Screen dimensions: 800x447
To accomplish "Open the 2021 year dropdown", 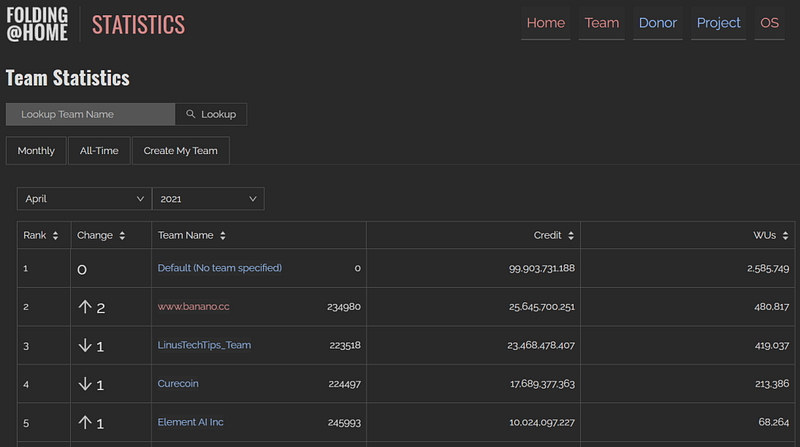I will (x=208, y=198).
